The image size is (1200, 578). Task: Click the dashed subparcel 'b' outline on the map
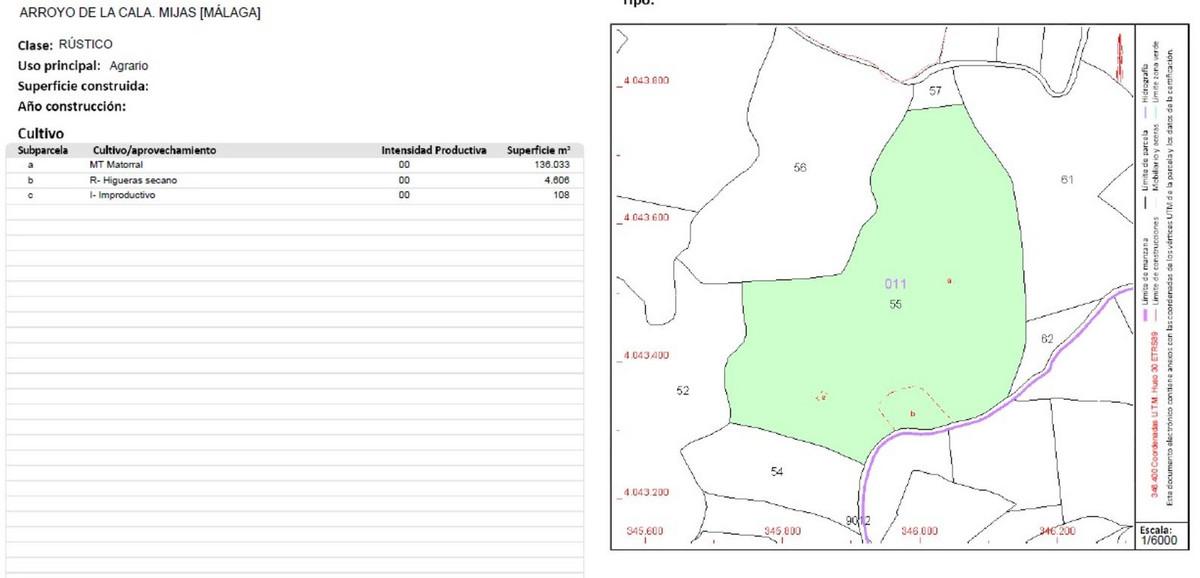pos(913,408)
